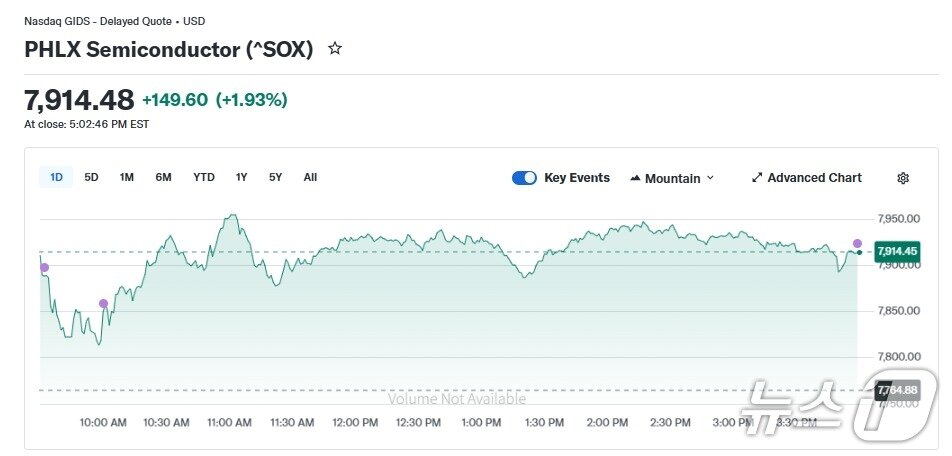
Task: Click the key event dot at market close
Action: [857, 243]
